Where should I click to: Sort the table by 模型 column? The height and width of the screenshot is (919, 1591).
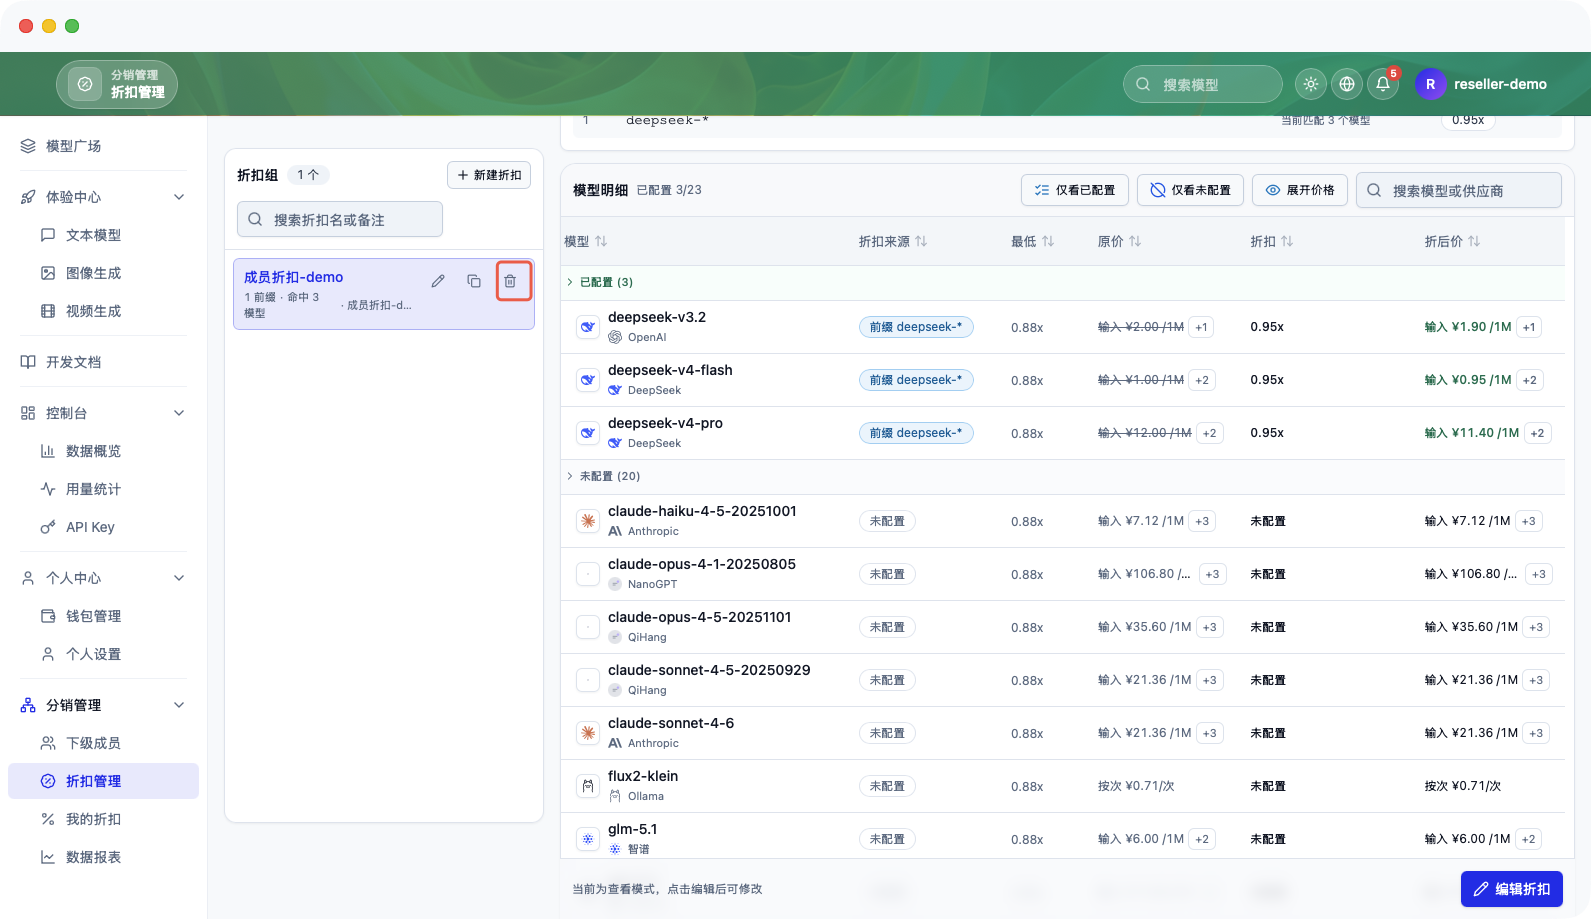pos(586,241)
